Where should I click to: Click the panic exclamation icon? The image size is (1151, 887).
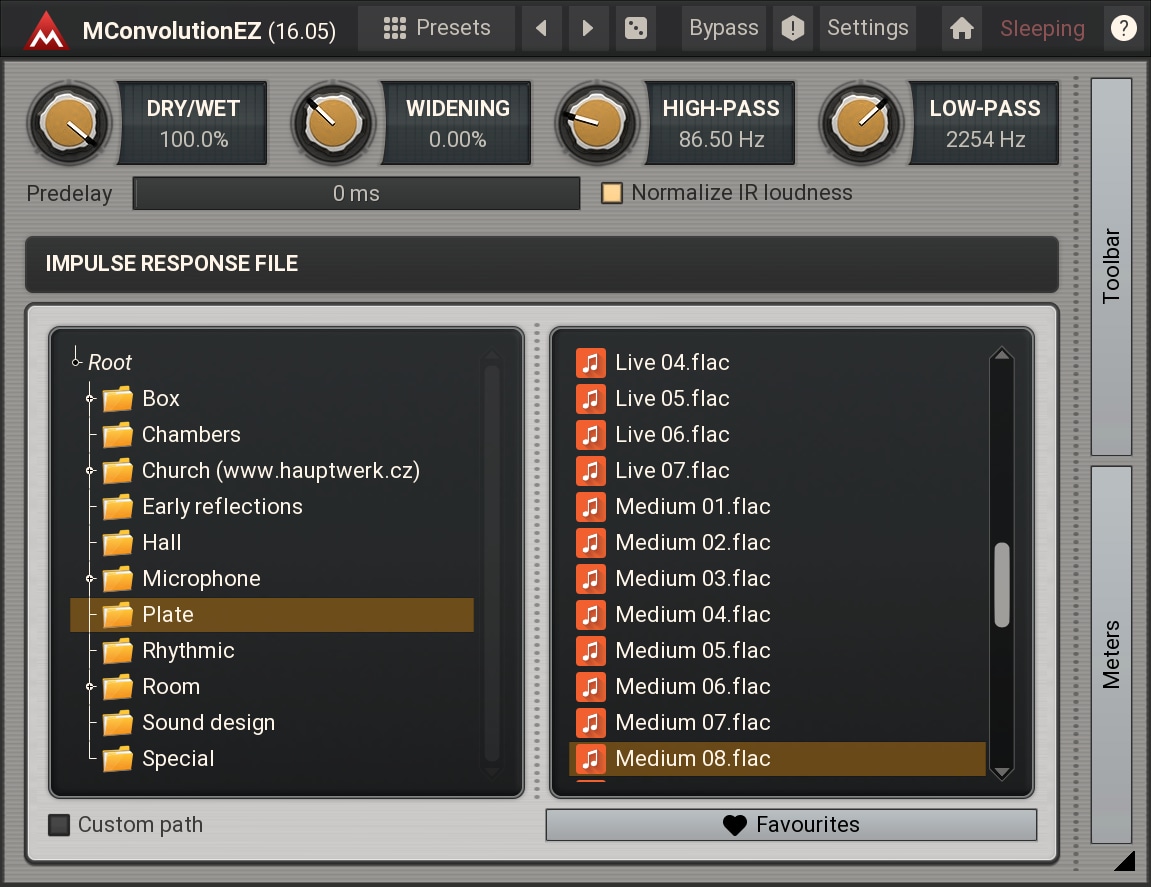point(793,28)
